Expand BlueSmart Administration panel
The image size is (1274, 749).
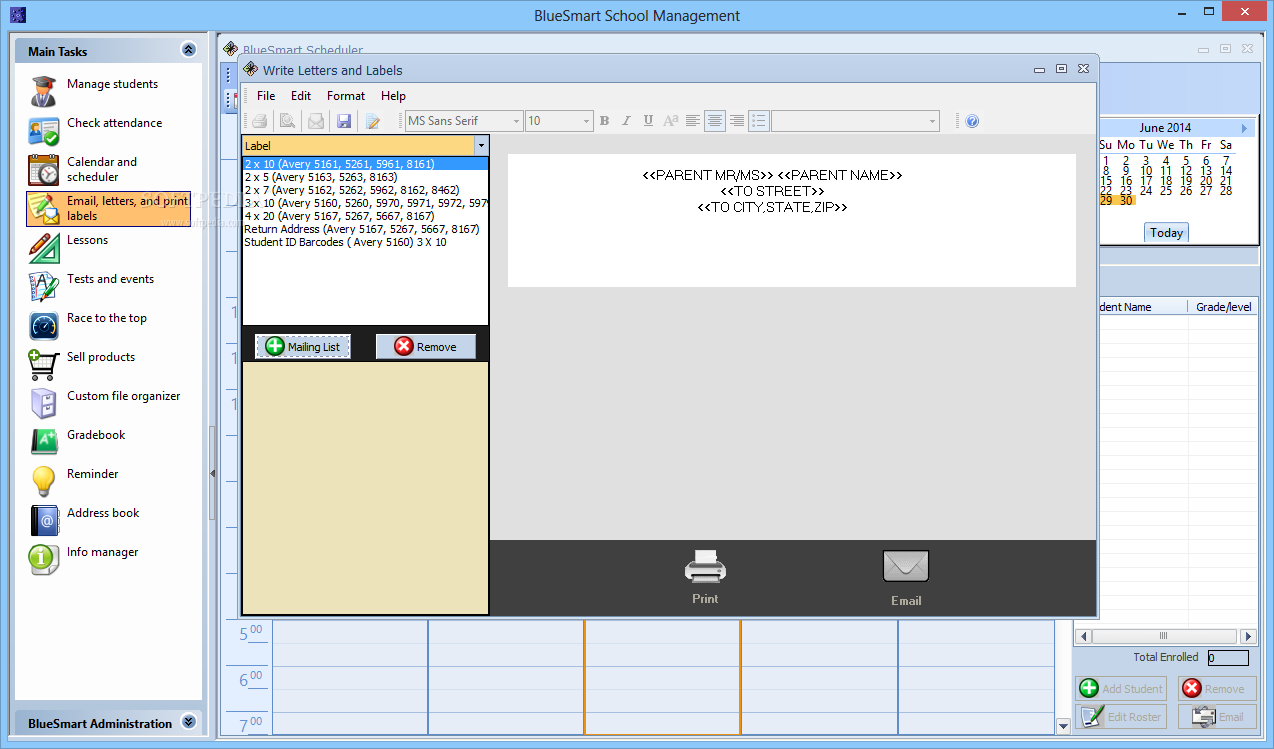[188, 723]
